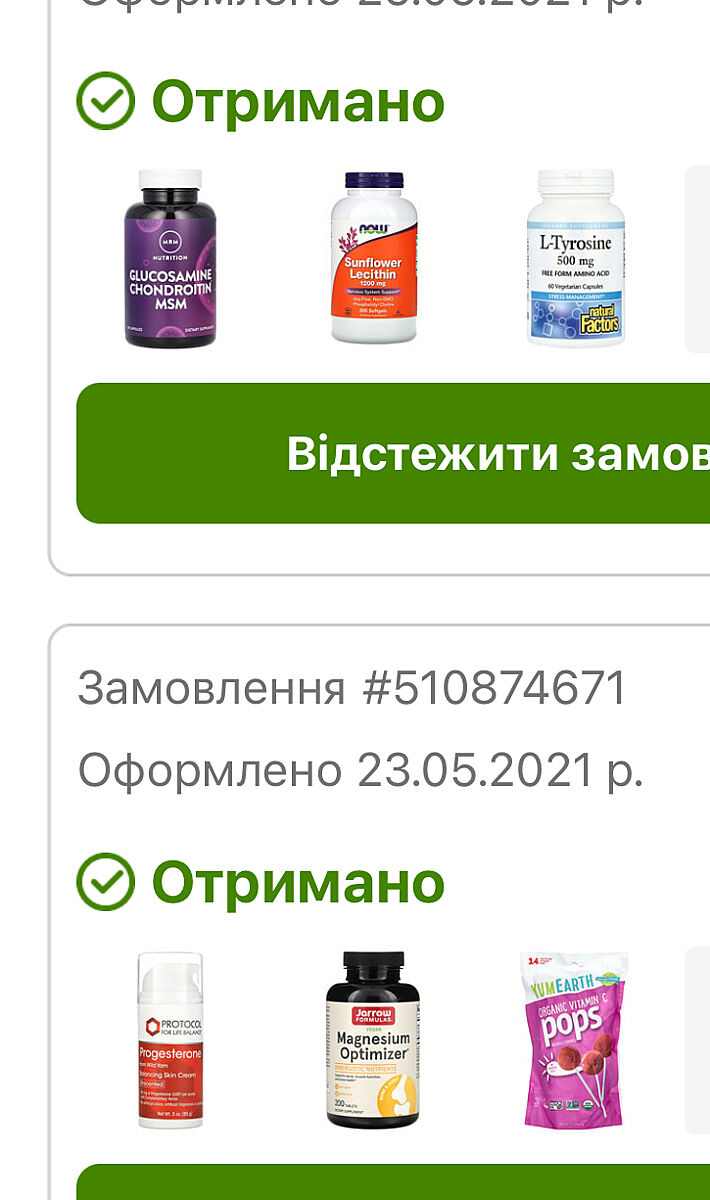The height and width of the screenshot is (1200, 710).
Task: Click the Відстежити замовлення button
Action: (393, 453)
